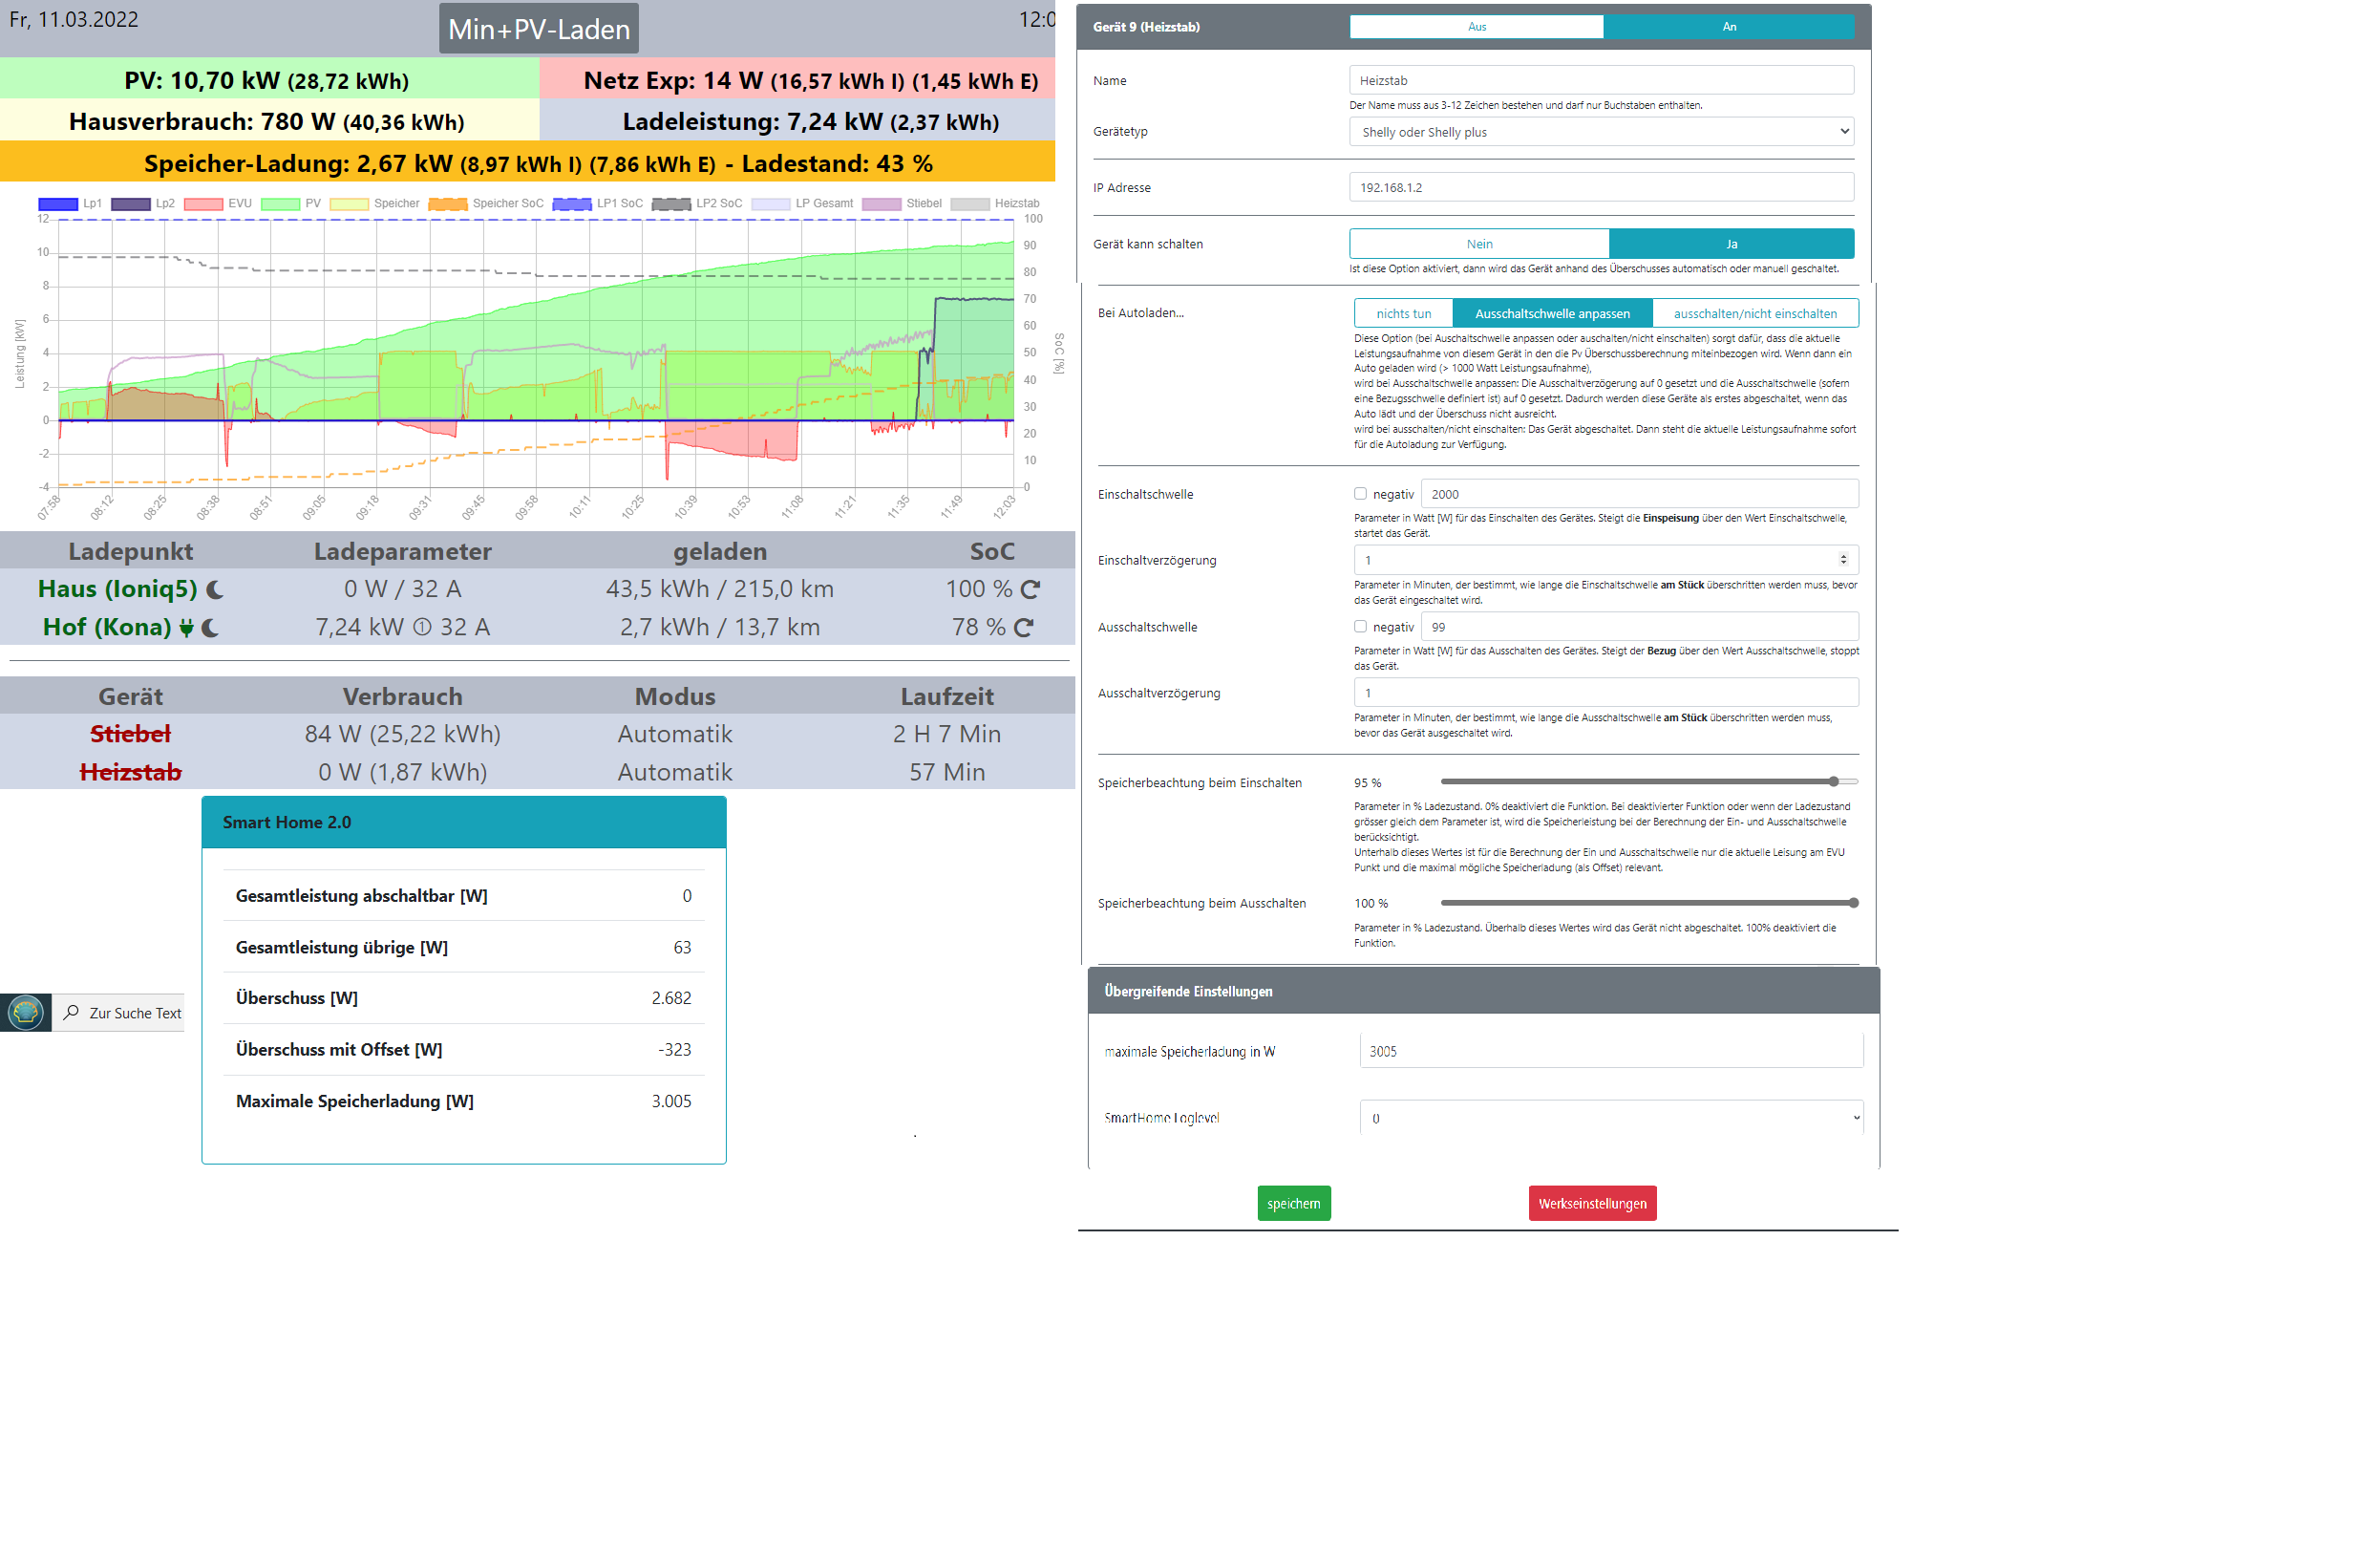Click phase count icon in Hof Ladeparameter
Screen dimensions: 2380x1561
point(422,628)
